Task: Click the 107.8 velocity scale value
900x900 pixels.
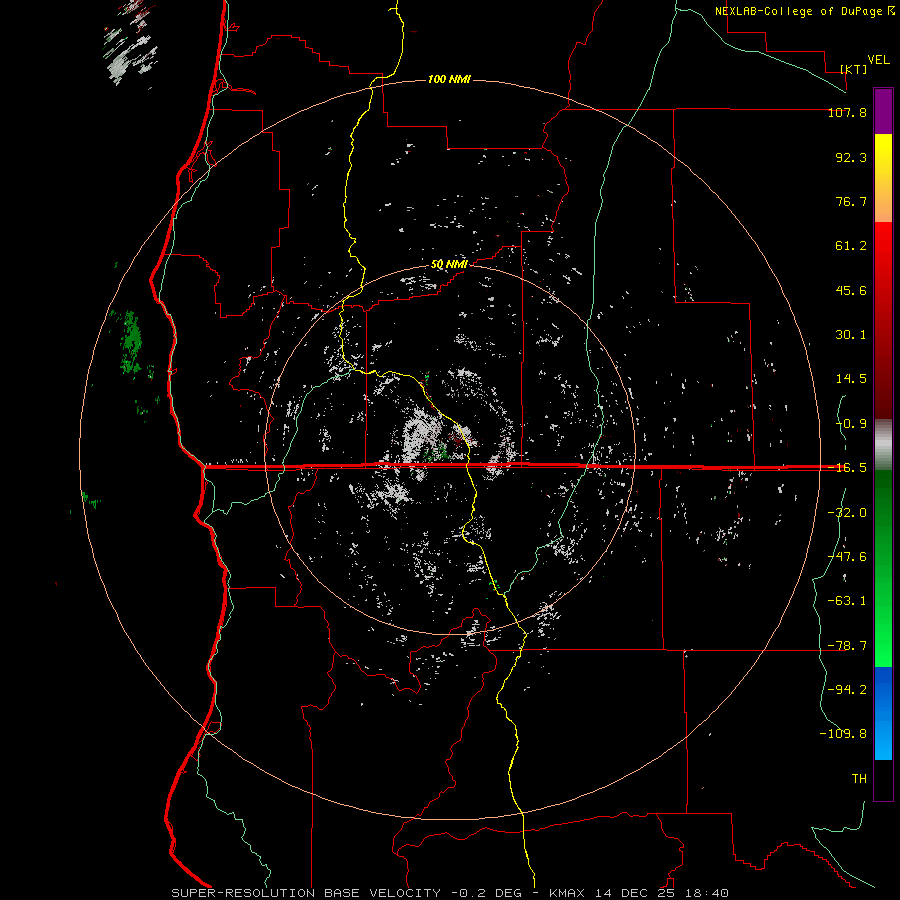Action: (x=847, y=112)
